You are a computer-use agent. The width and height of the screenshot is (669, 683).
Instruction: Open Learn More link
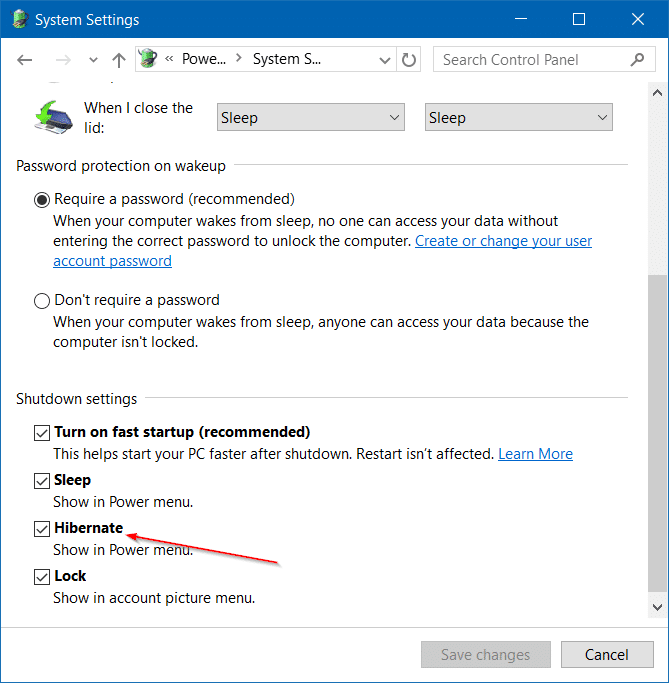coord(535,454)
